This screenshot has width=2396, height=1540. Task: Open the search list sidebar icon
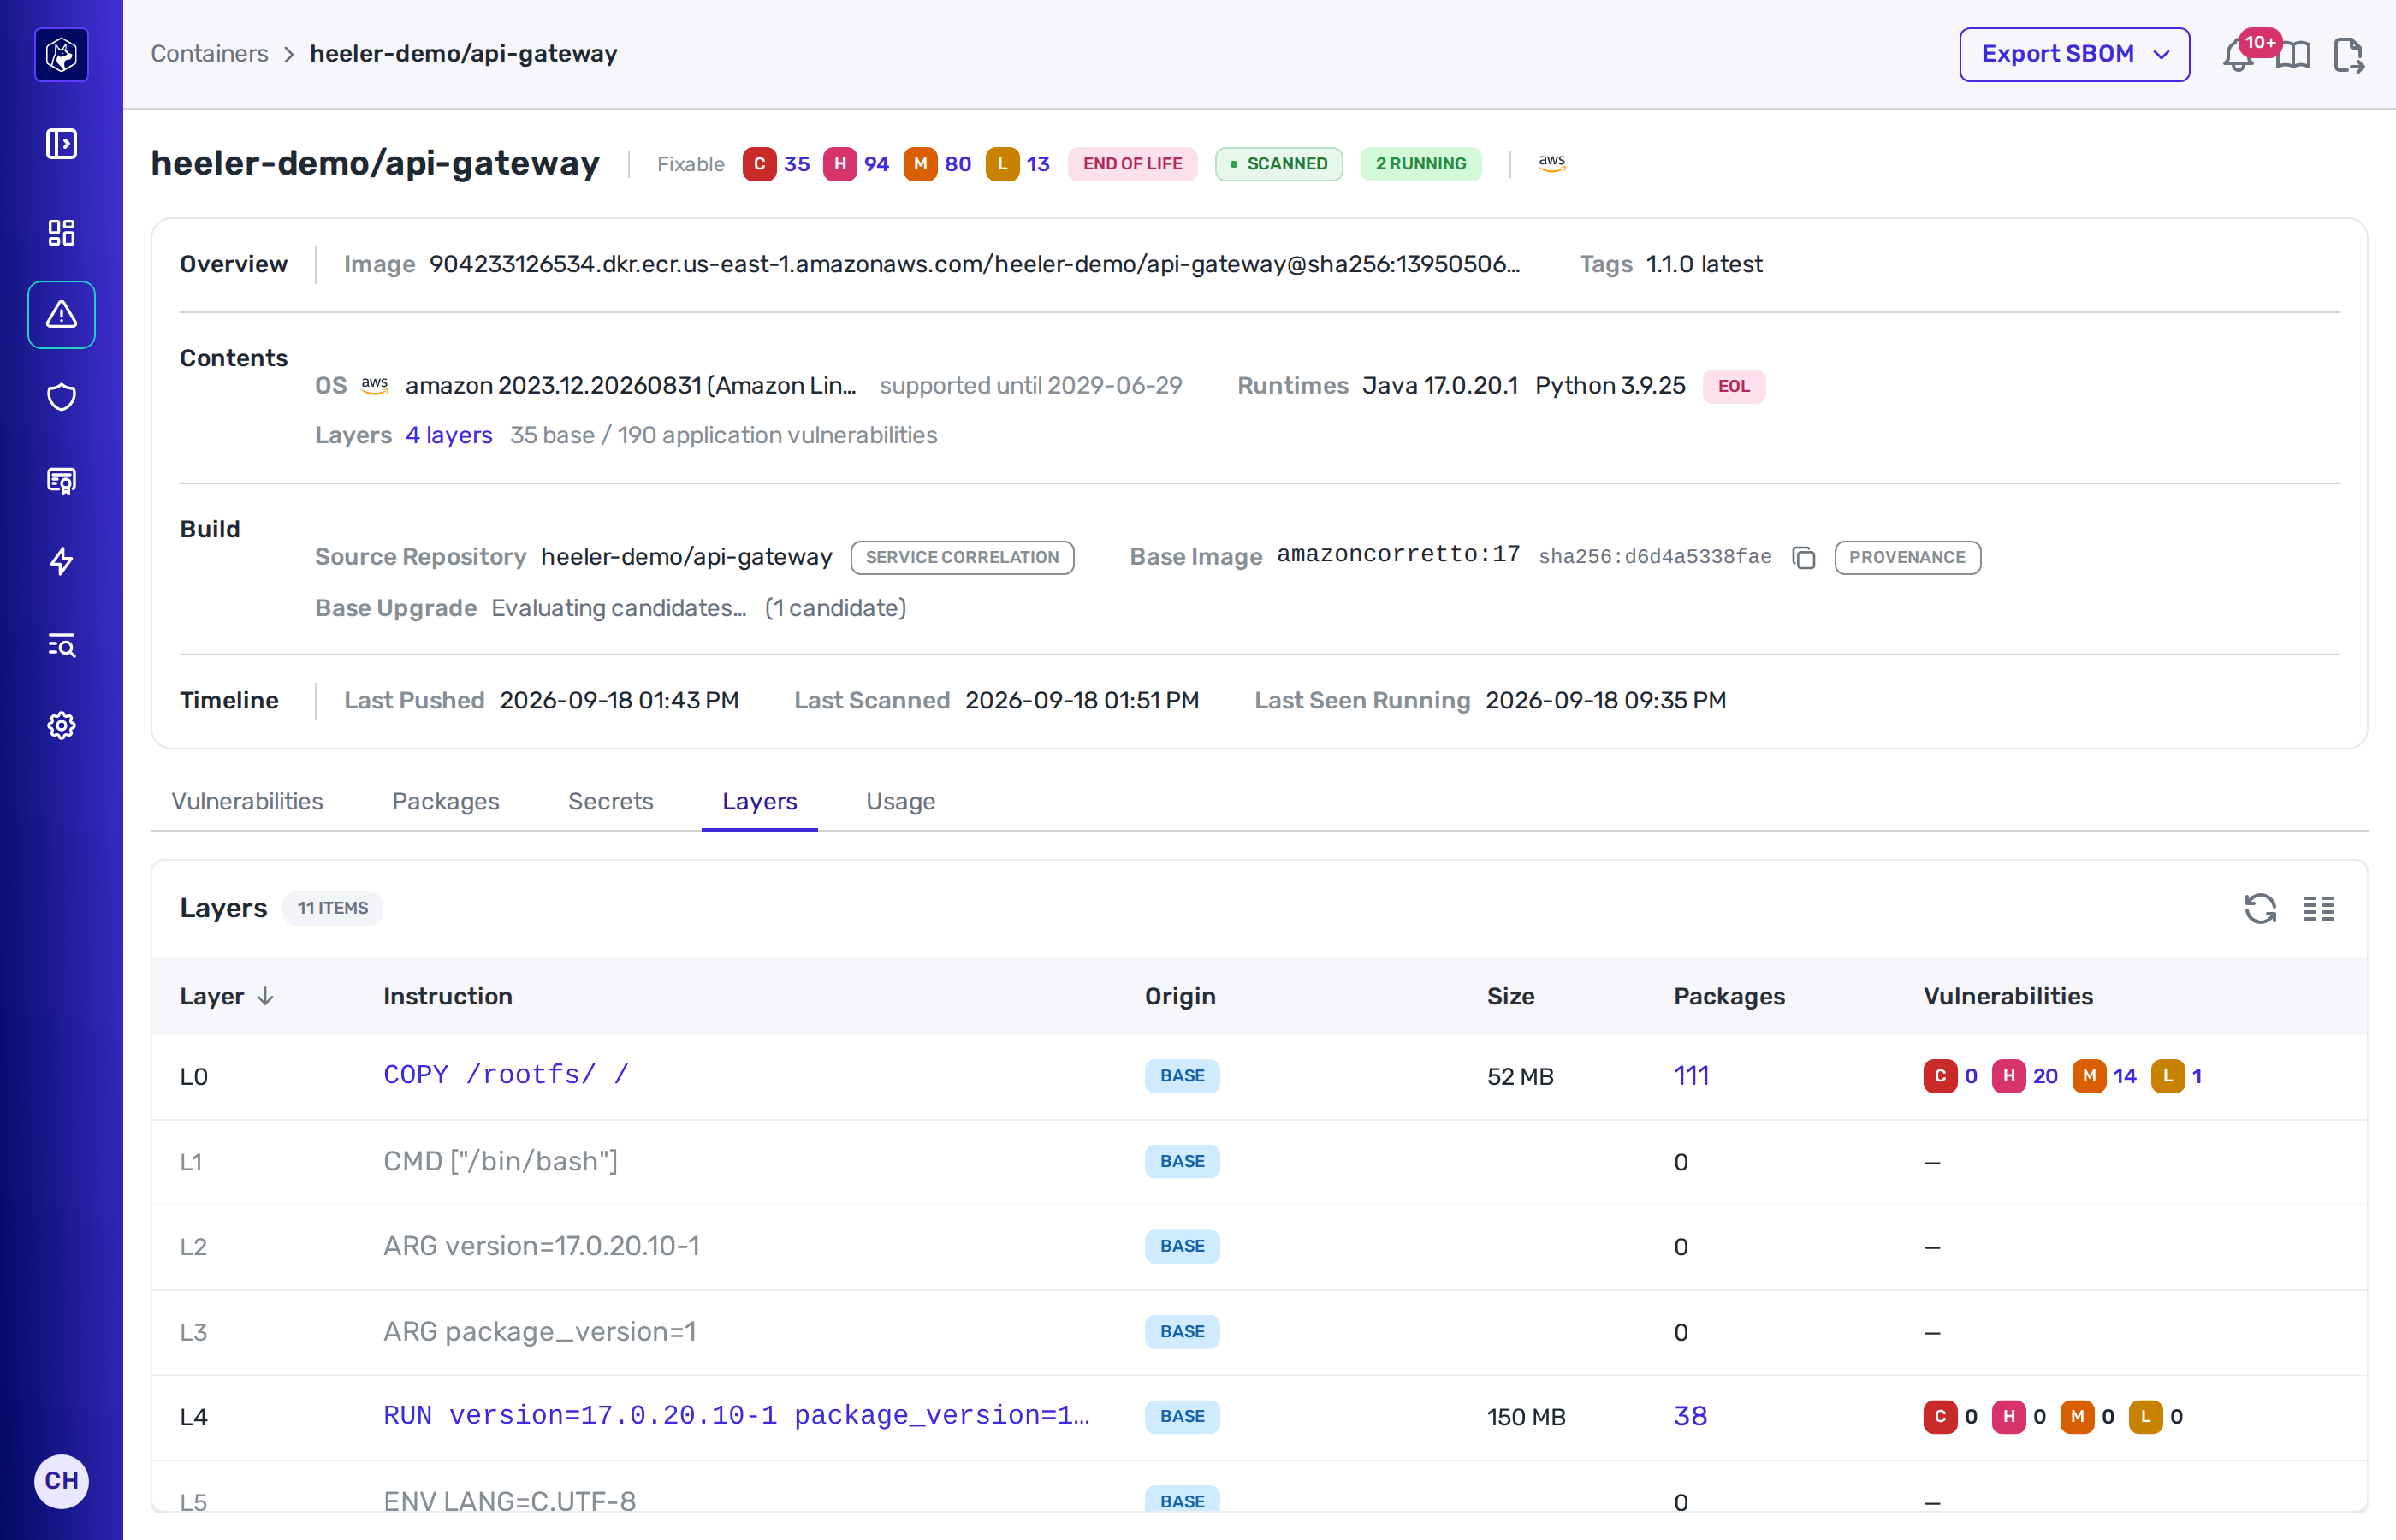coord(61,644)
